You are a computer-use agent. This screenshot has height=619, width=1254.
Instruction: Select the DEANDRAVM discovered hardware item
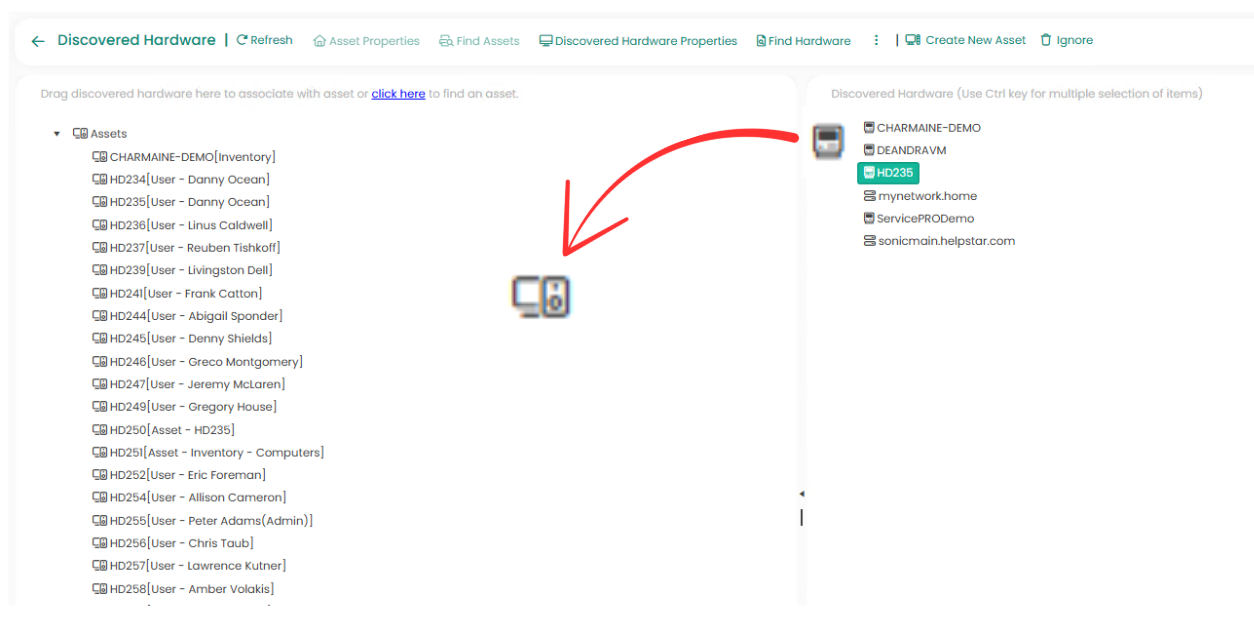tap(911, 150)
